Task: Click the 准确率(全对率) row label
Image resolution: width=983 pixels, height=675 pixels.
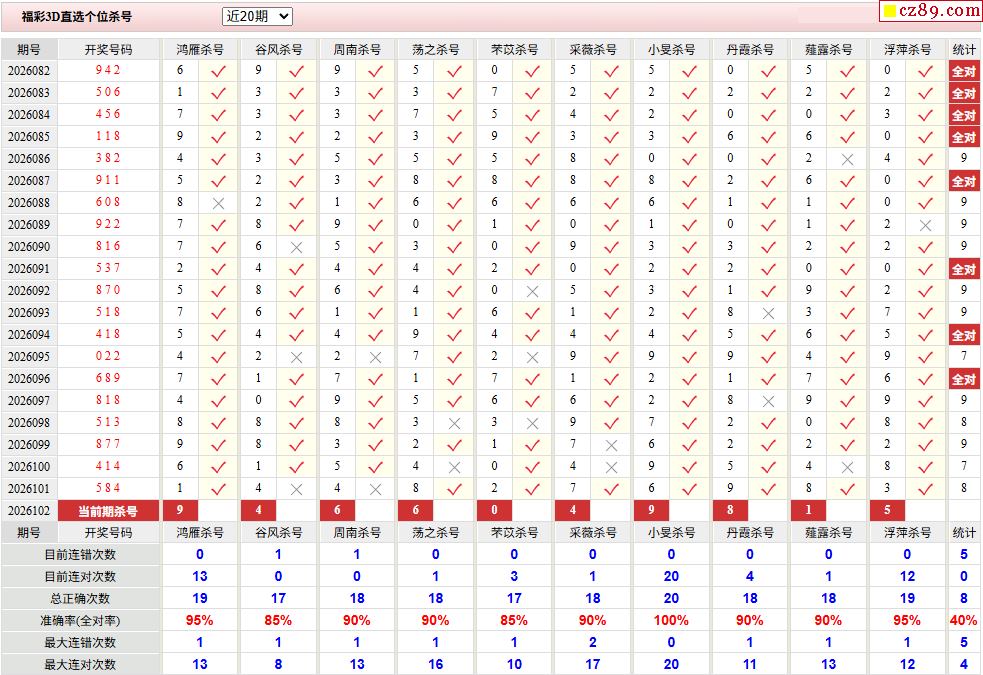Action: (80, 620)
